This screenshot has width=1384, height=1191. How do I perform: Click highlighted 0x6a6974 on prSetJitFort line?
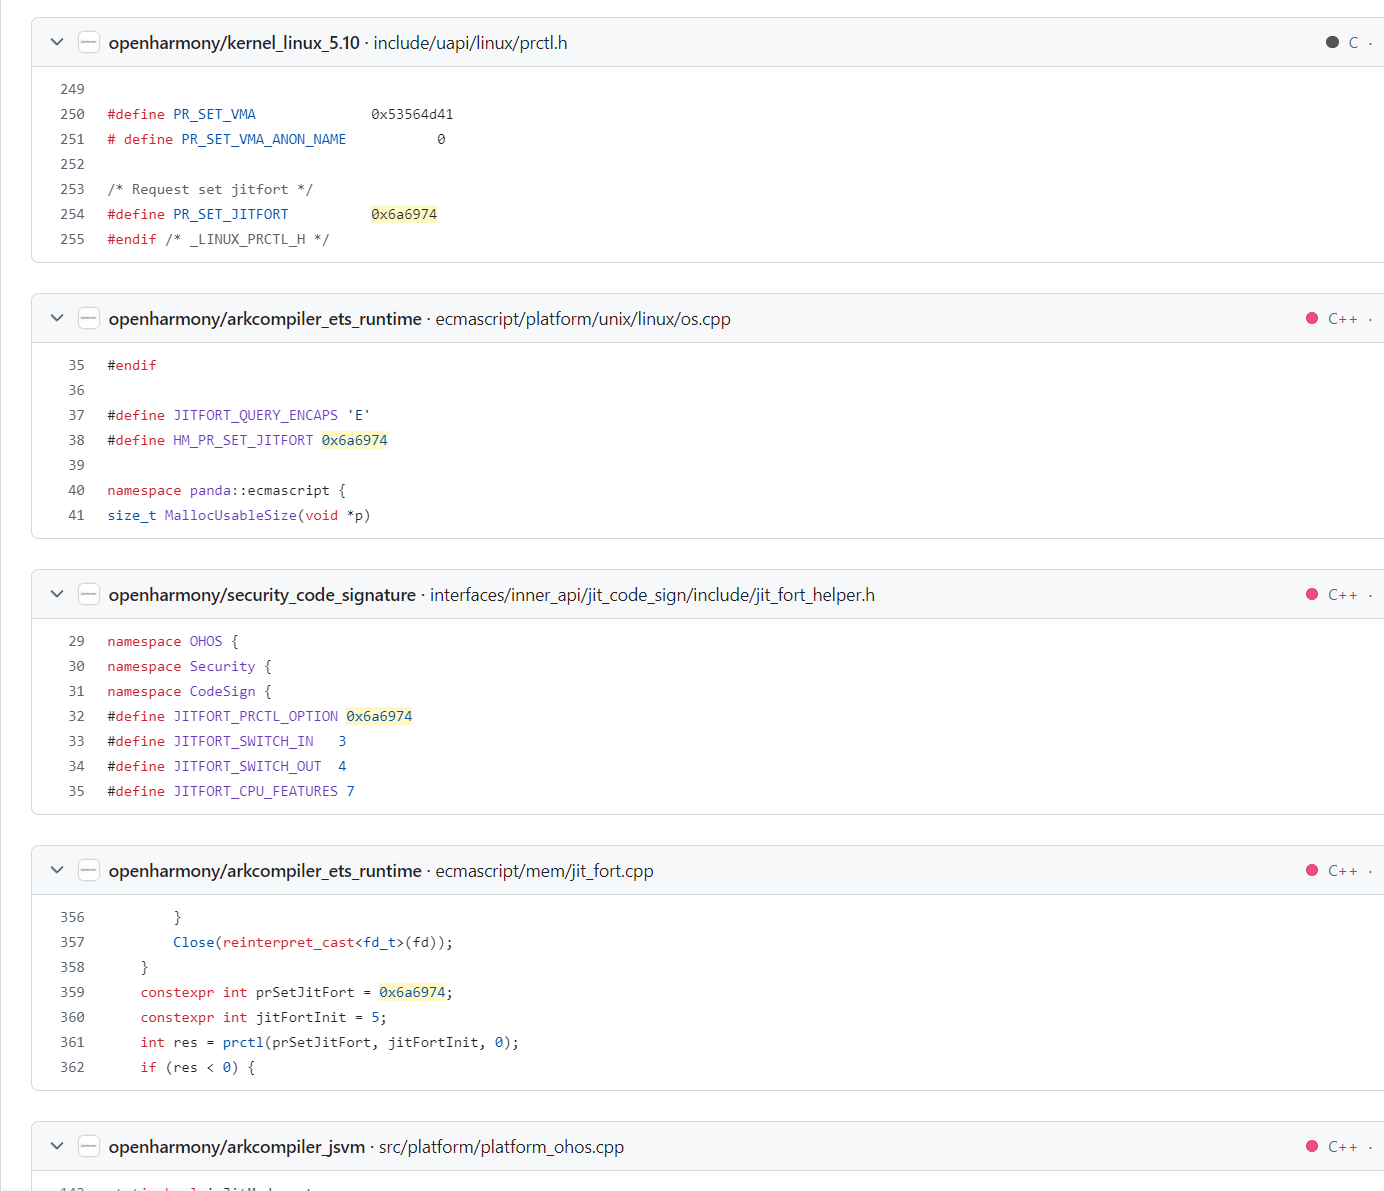pyautogui.click(x=412, y=992)
